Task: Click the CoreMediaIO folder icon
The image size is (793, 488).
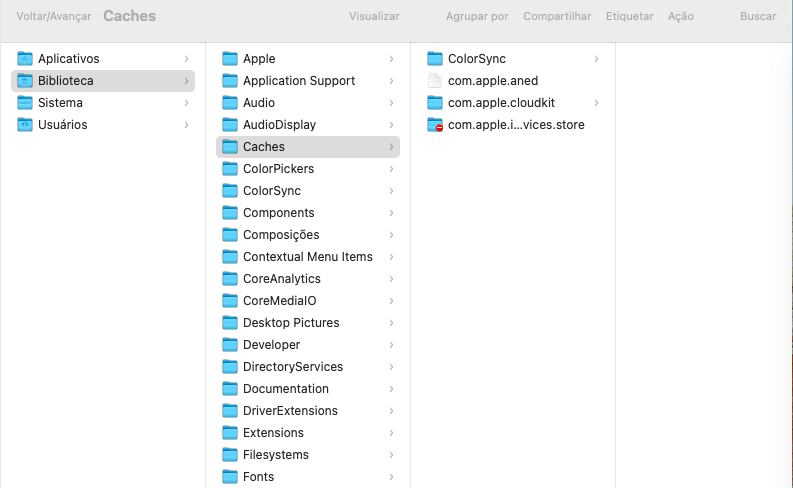Action: pyautogui.click(x=230, y=301)
